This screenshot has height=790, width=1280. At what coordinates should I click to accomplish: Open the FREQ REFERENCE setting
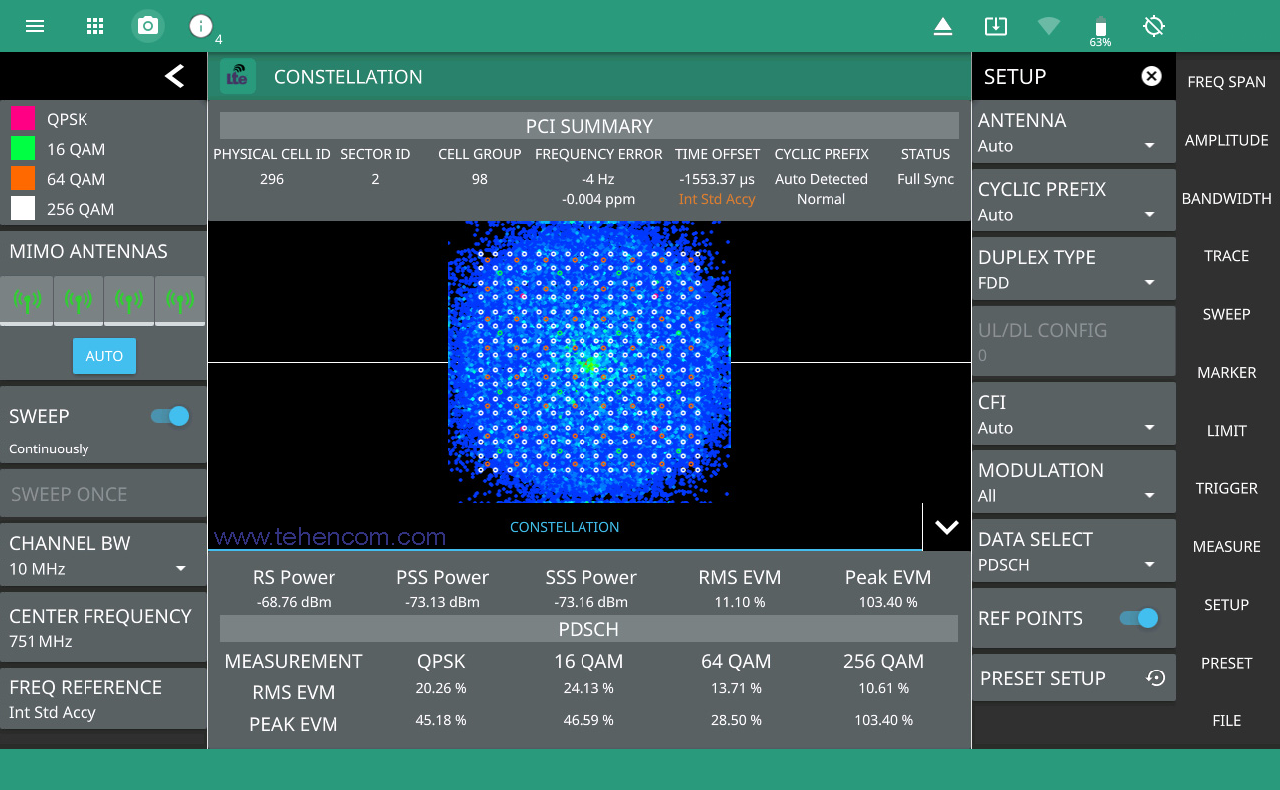point(103,699)
